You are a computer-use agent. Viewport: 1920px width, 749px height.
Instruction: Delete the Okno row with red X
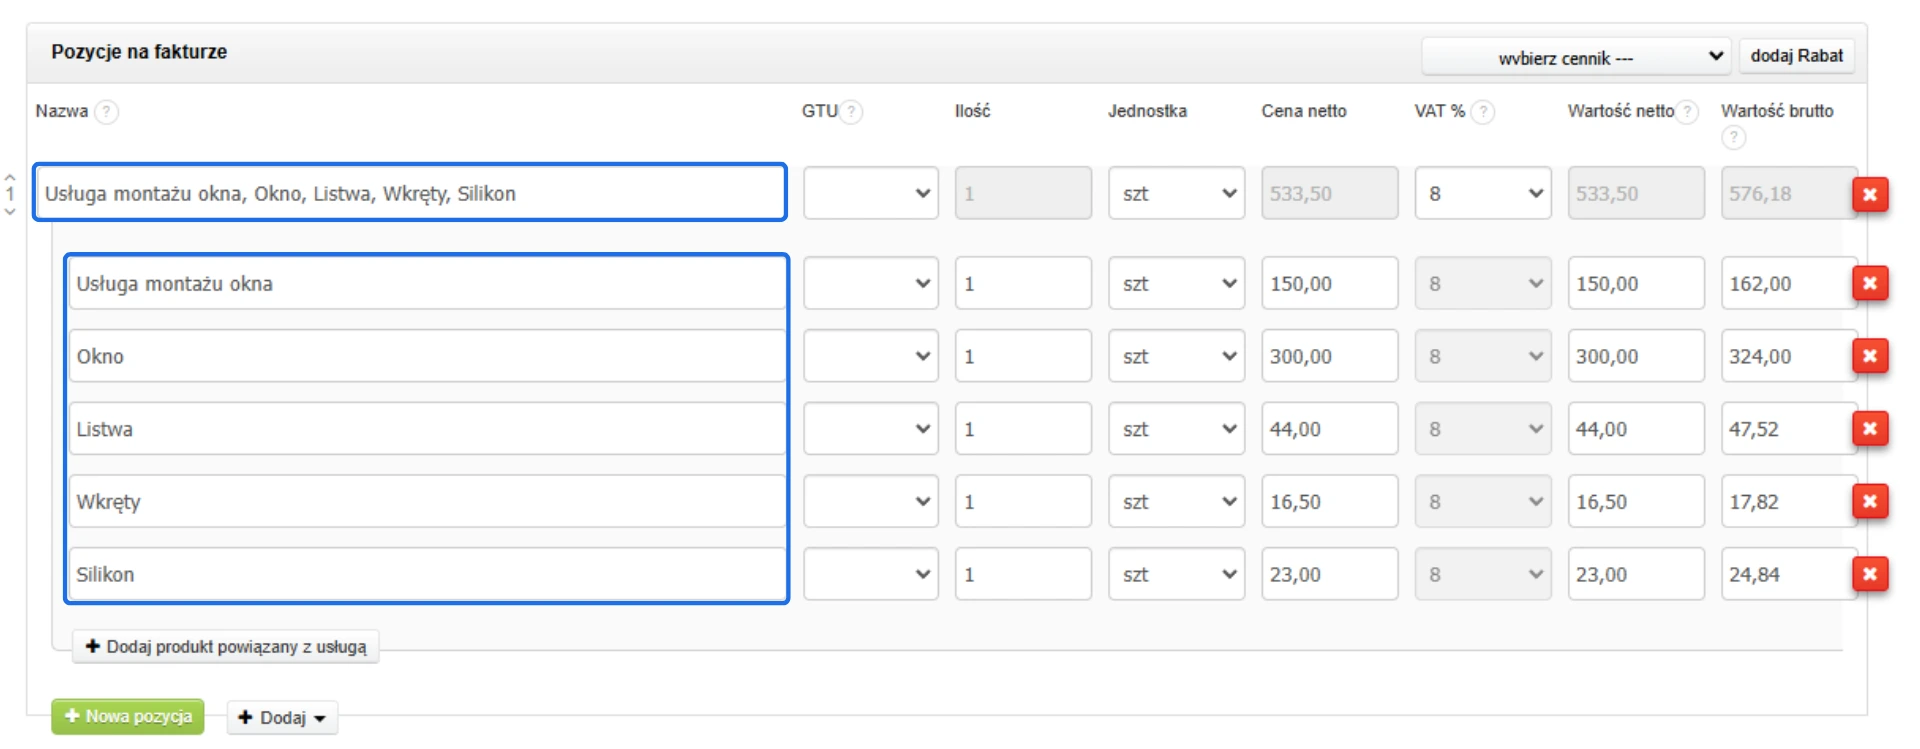click(1869, 356)
